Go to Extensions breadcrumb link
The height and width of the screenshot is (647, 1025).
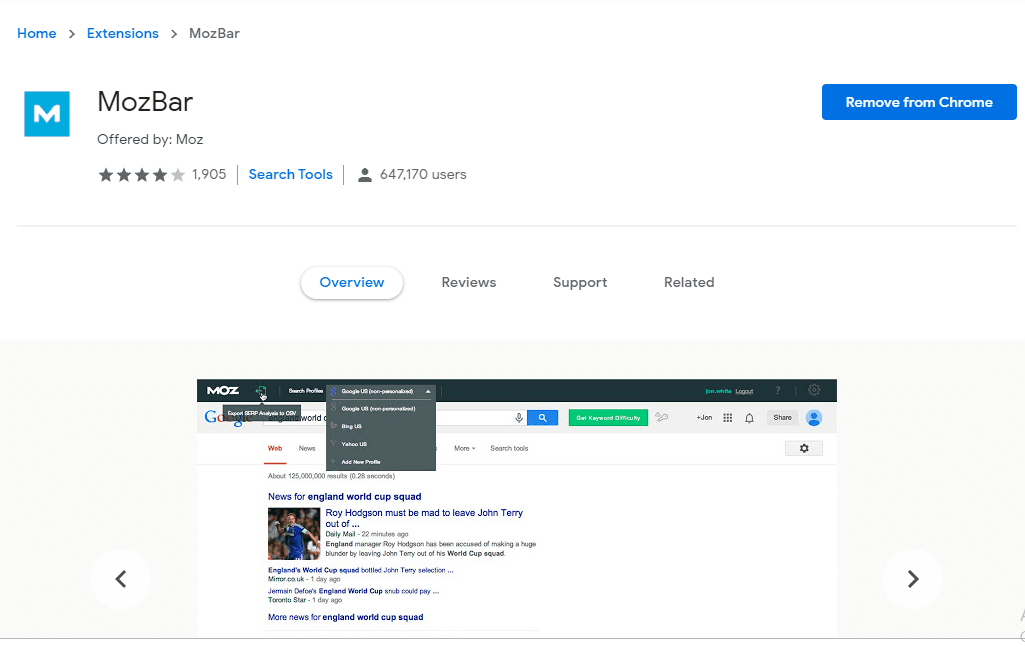click(x=123, y=33)
